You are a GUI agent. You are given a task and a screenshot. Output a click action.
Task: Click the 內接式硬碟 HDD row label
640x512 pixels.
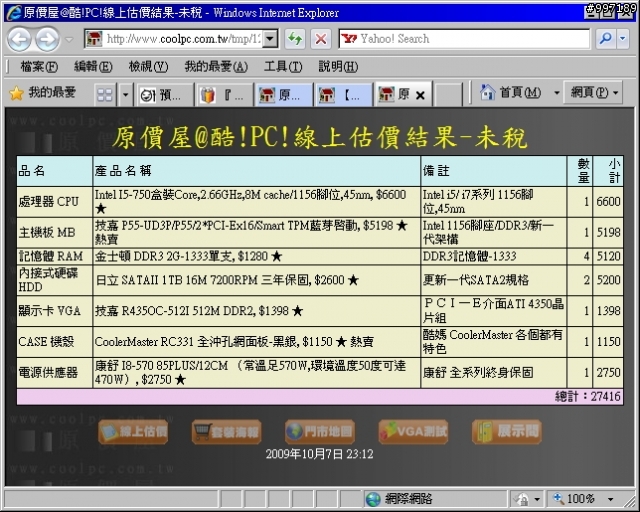pos(54,280)
